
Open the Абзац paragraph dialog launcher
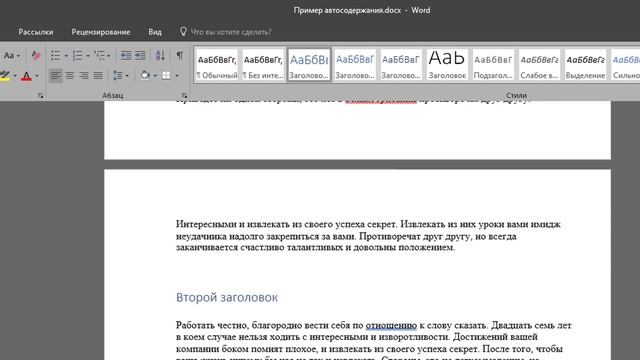tap(184, 96)
